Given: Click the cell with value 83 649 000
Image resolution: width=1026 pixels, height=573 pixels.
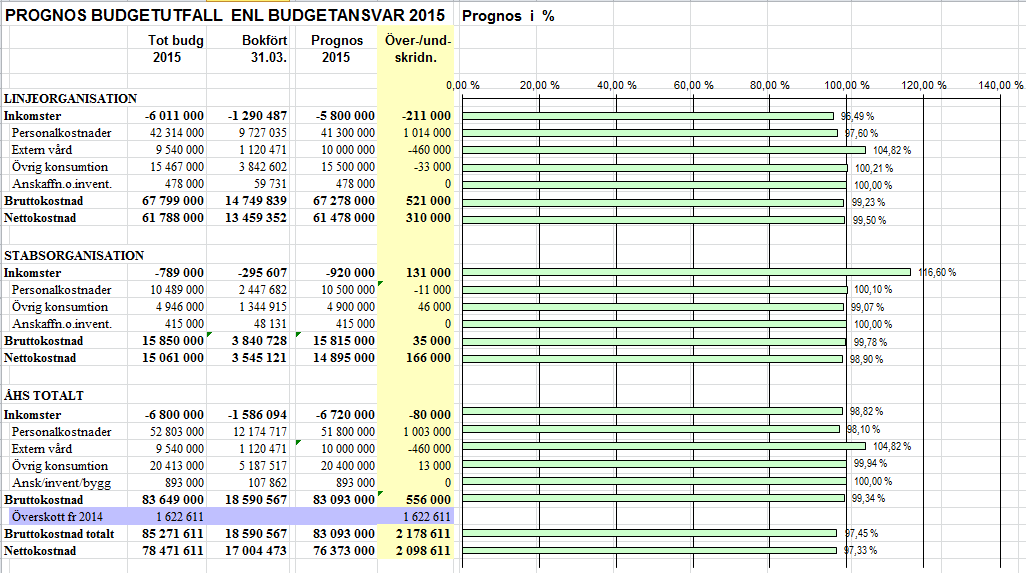Looking at the screenshot, I should 173,500.
